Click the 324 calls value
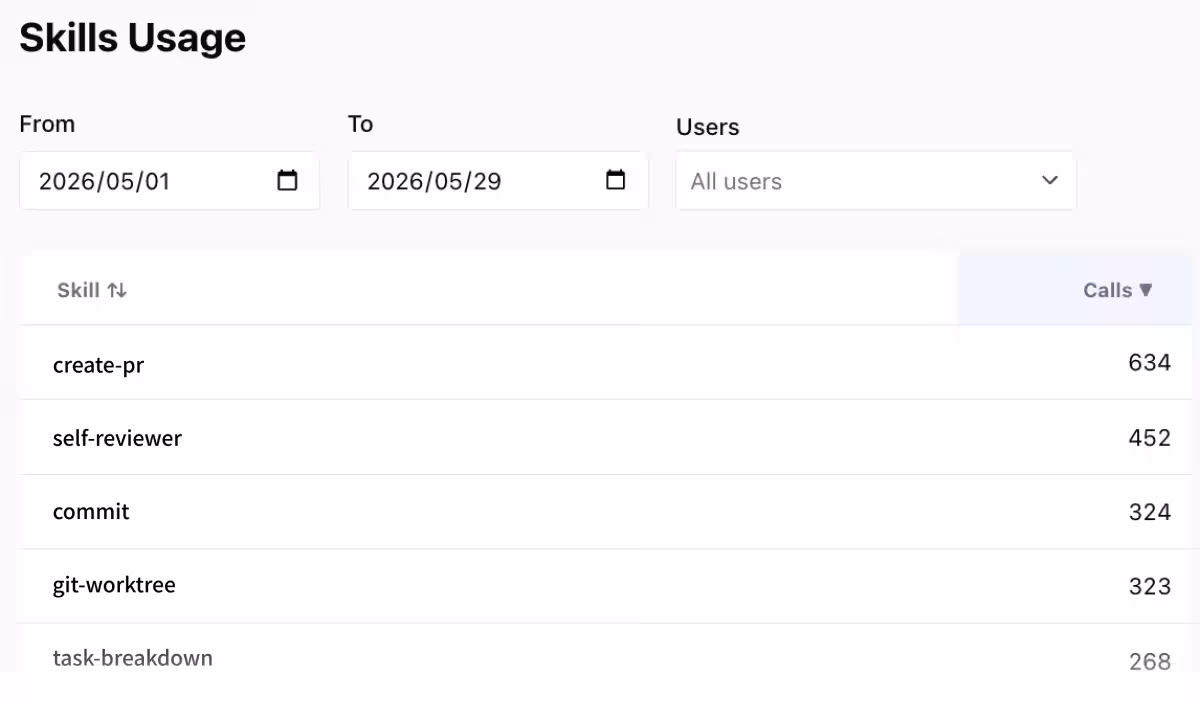The image size is (1200, 720). 1150,512
